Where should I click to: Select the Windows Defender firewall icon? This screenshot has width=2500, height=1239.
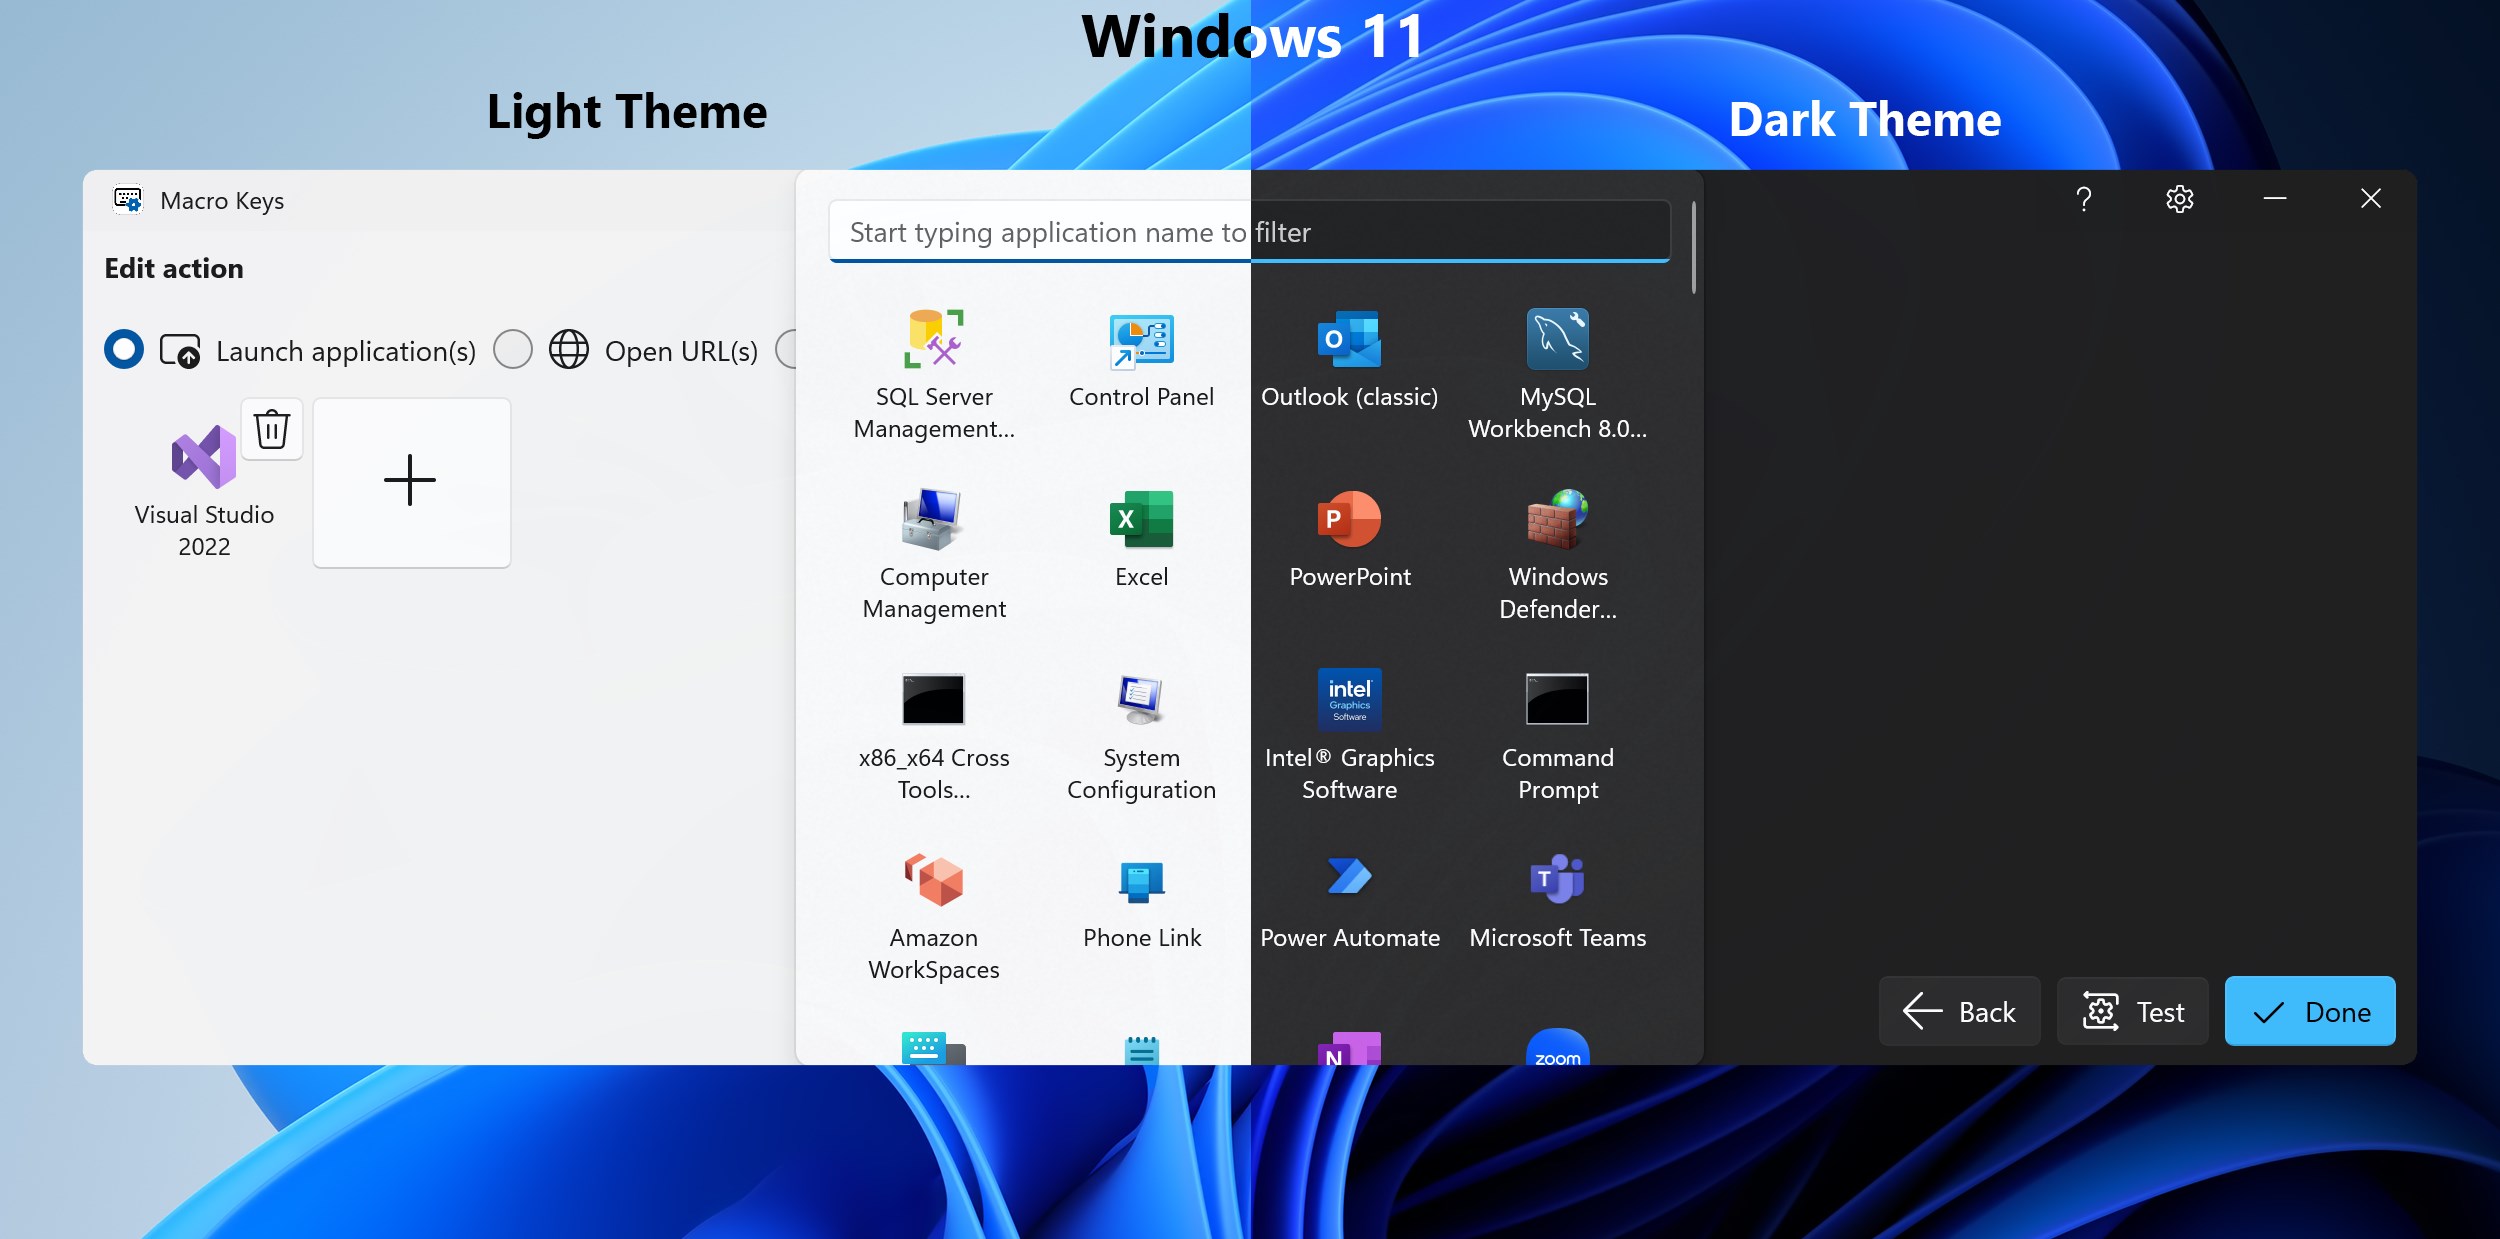coord(1557,519)
